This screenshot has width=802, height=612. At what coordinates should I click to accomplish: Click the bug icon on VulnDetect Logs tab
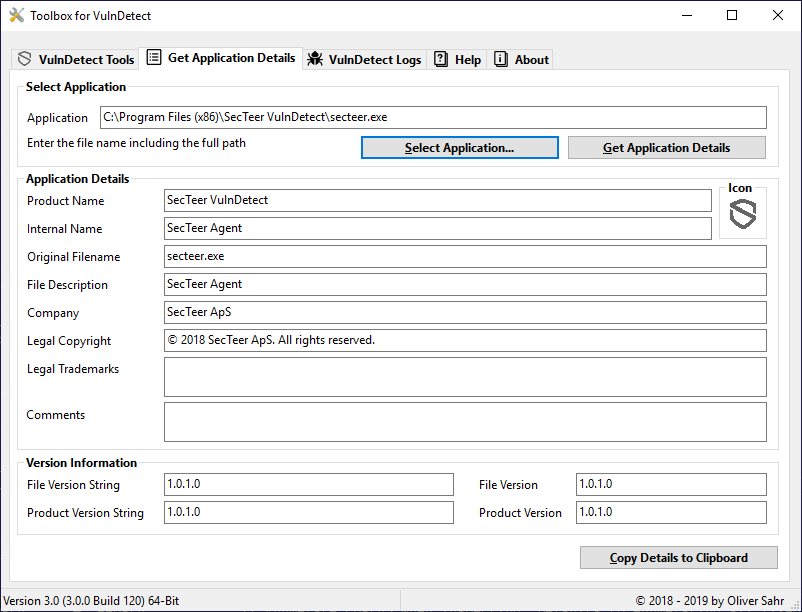[x=315, y=59]
